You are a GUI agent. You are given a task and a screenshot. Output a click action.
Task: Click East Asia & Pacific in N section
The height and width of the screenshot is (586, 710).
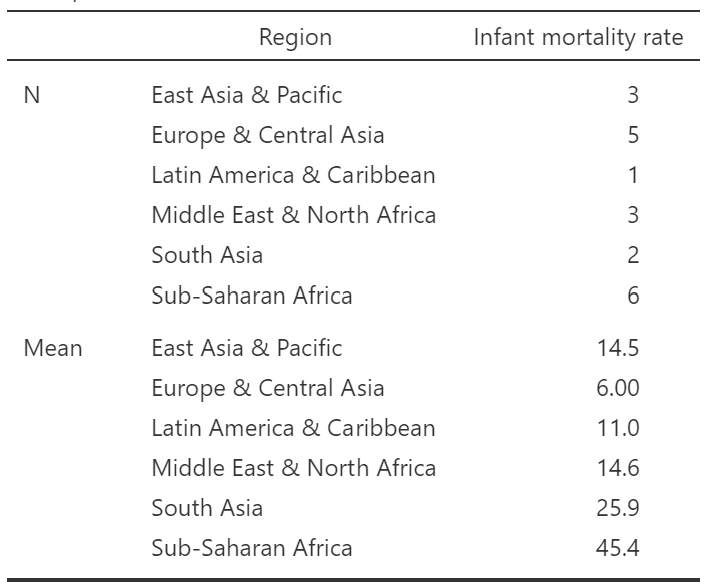[x=246, y=96]
